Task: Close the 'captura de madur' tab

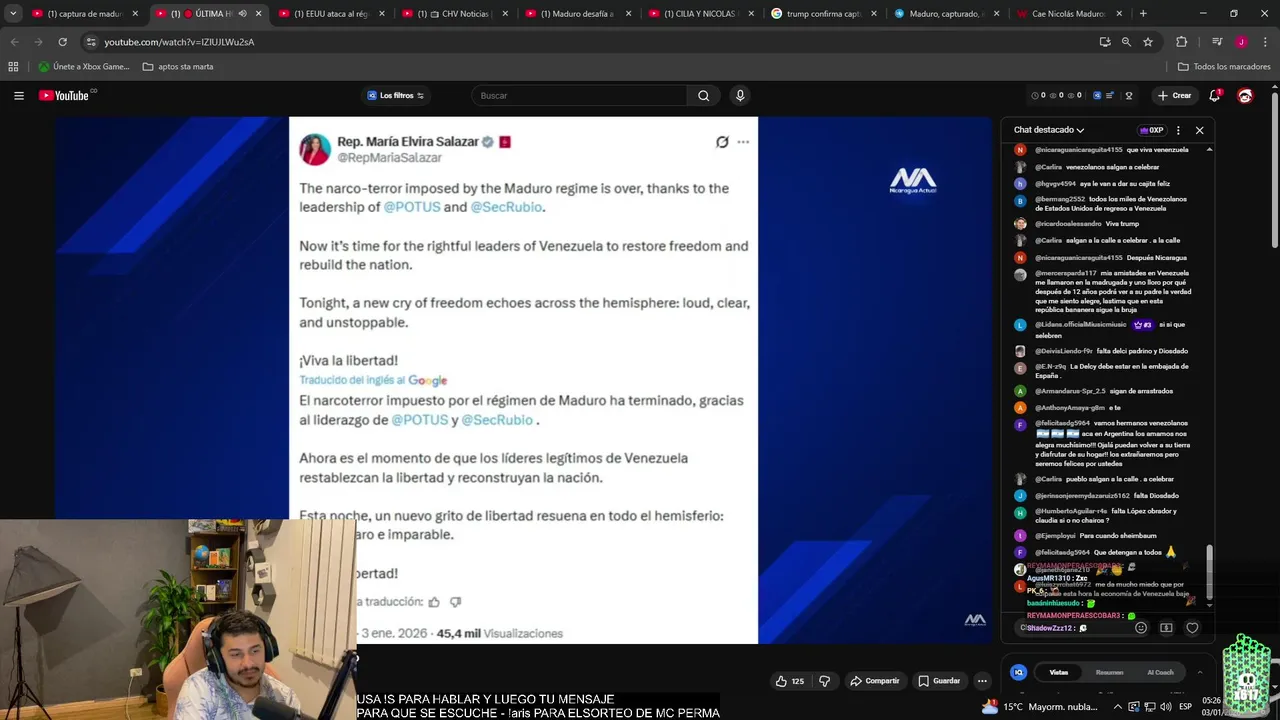Action: [x=135, y=14]
